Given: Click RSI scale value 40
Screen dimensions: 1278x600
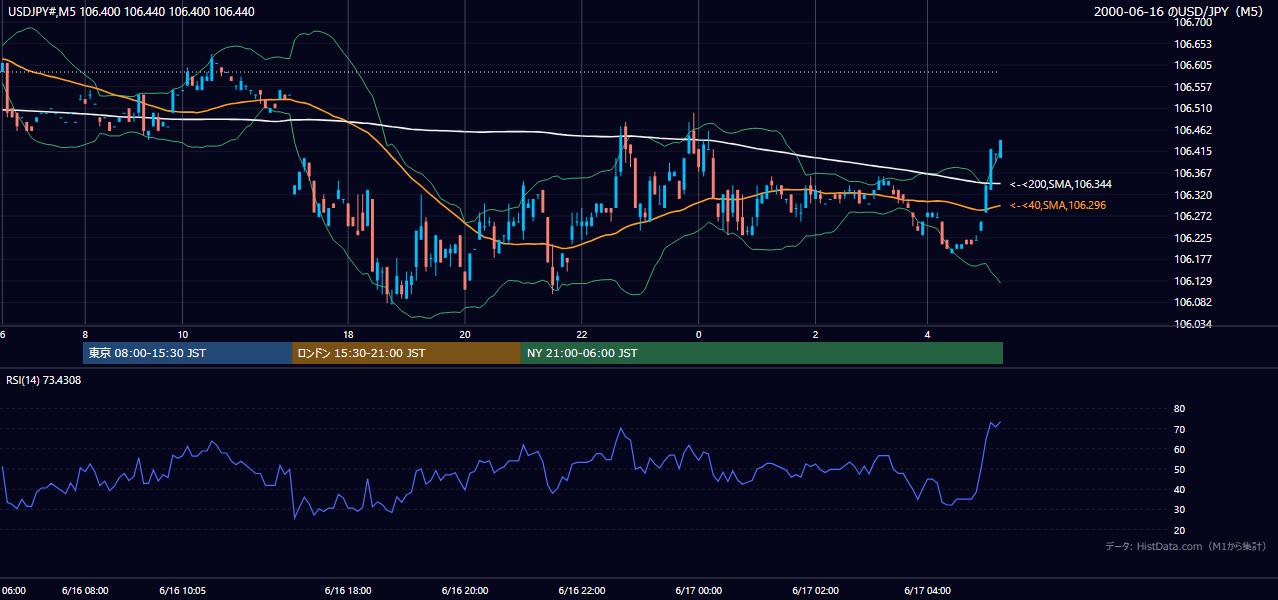Looking at the screenshot, I should pos(1179,489).
